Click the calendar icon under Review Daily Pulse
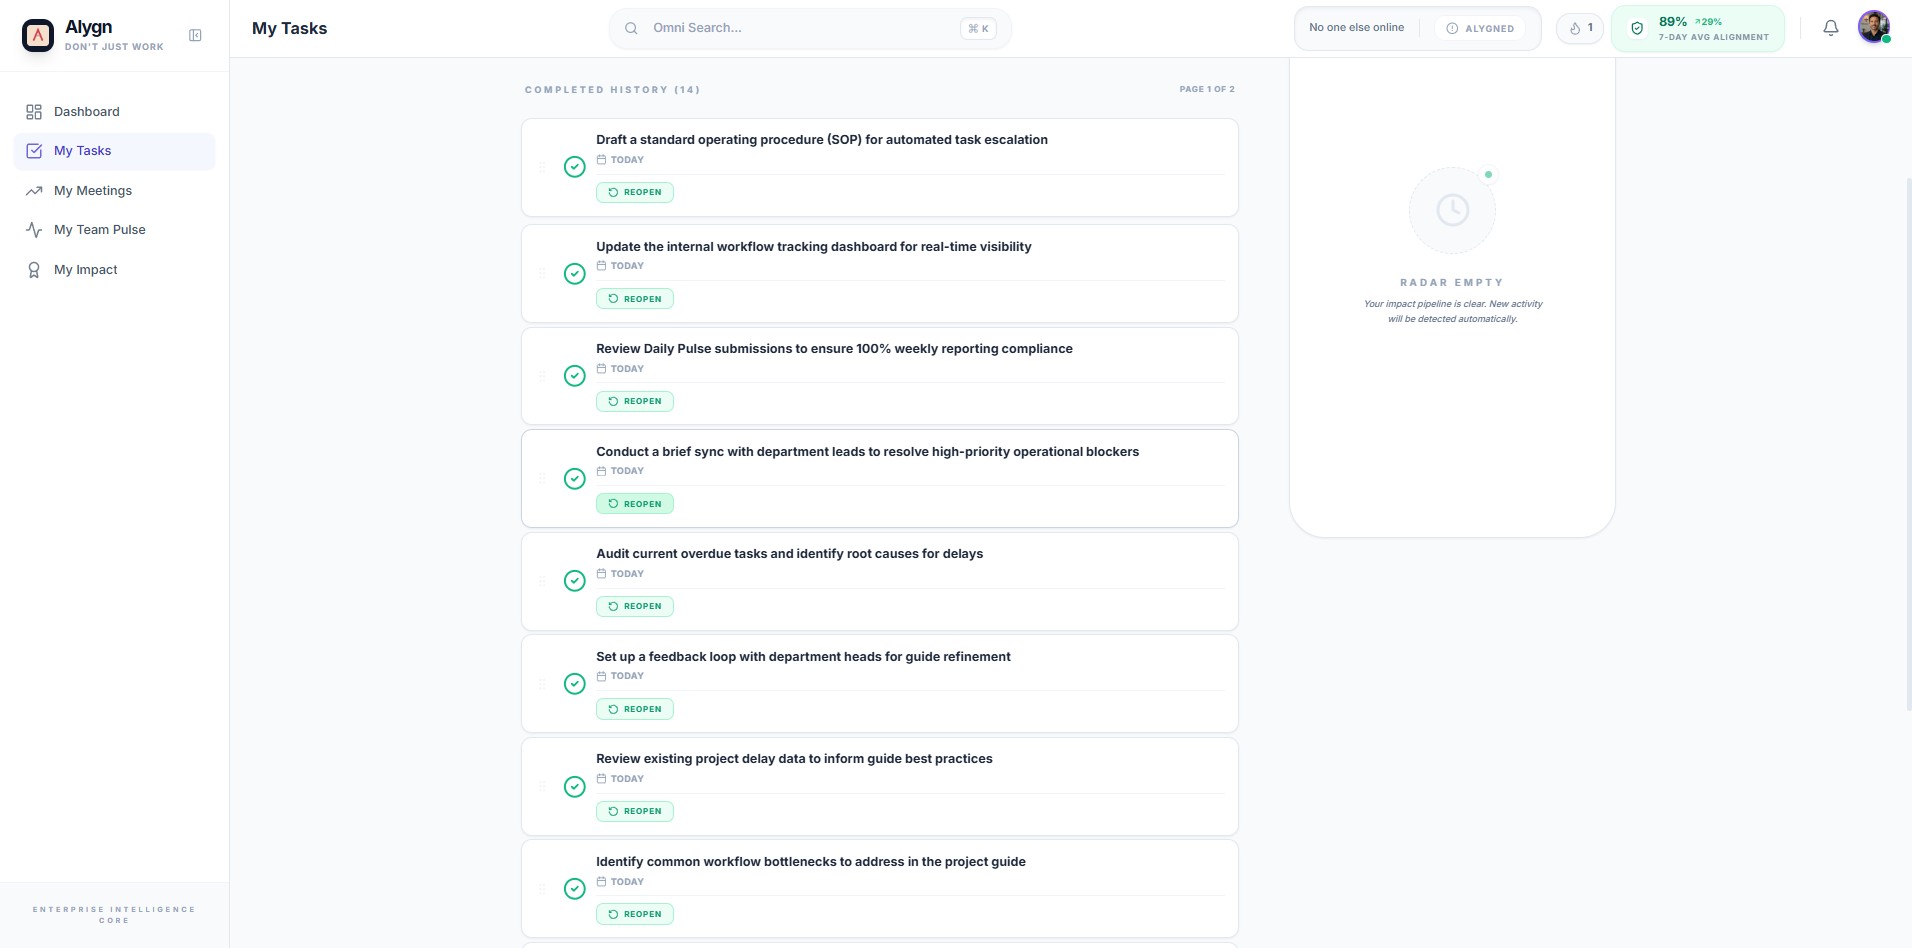Viewport: 1912px width, 948px height. pyautogui.click(x=601, y=369)
